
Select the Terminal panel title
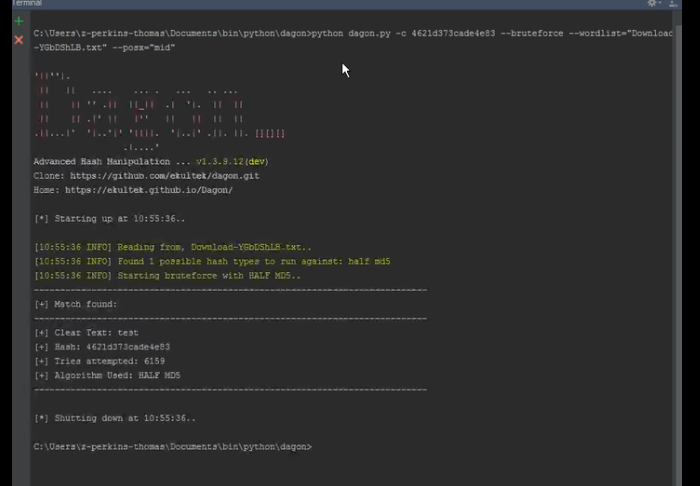[x=27, y=3]
